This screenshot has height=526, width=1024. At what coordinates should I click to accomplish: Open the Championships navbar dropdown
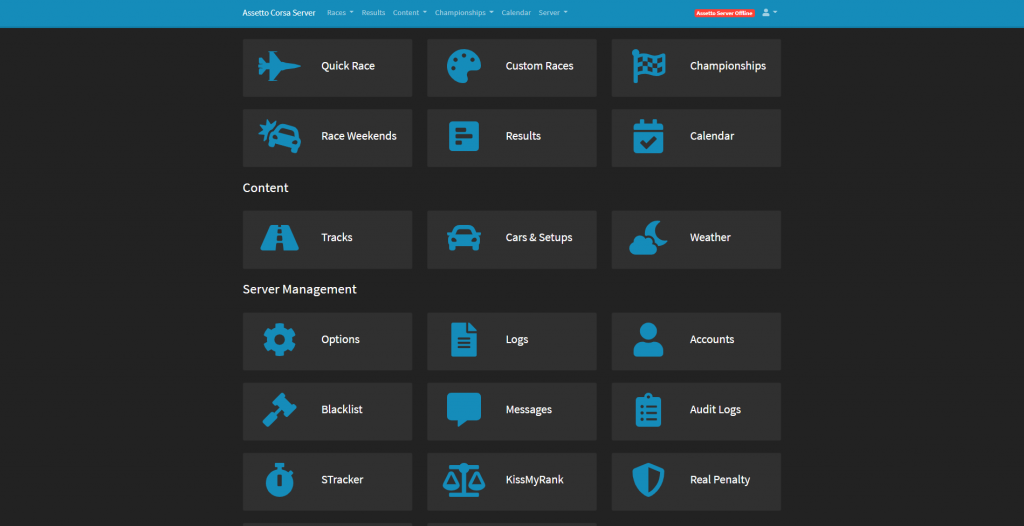(x=464, y=12)
